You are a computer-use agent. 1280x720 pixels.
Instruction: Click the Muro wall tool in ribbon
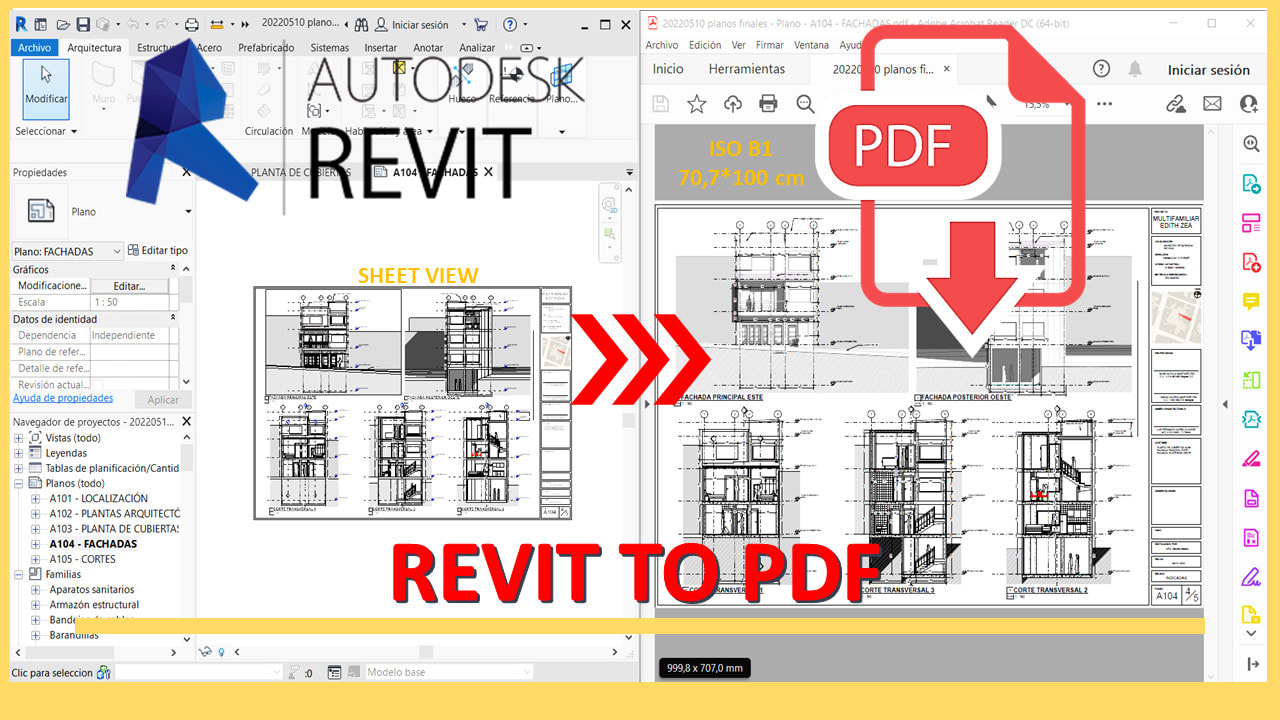tap(103, 88)
